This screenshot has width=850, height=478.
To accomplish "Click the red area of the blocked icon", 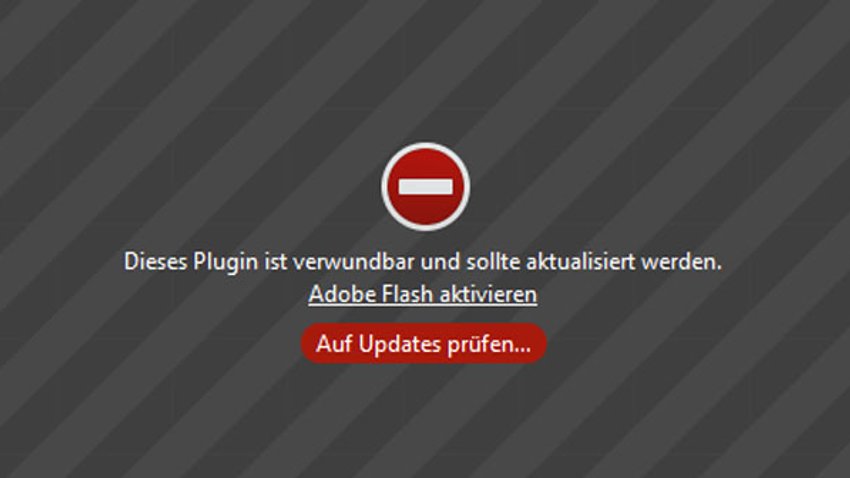I will pos(426,211).
